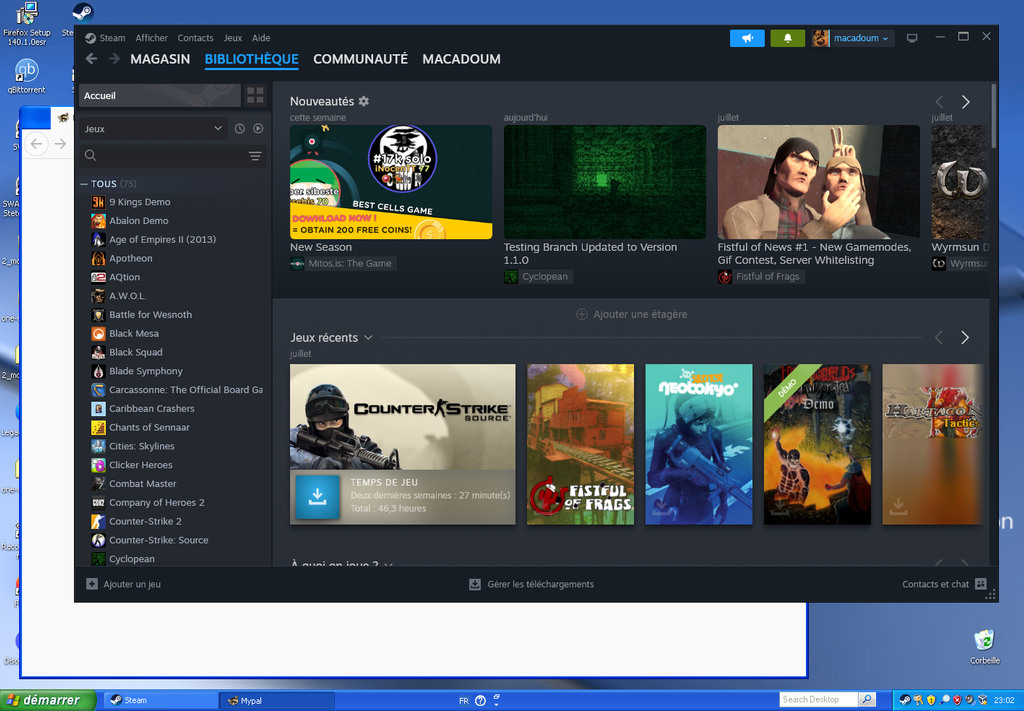Click the Search Desktop taskbar field
Screen dimensions: 1024x711
818,700
